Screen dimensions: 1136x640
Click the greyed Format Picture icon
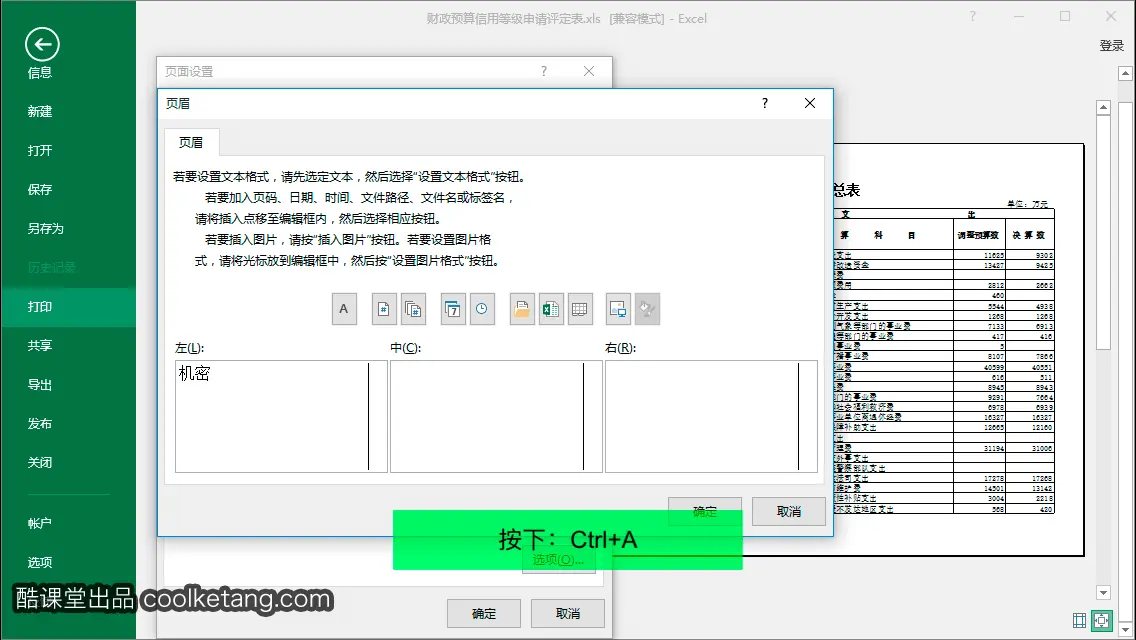click(x=647, y=309)
